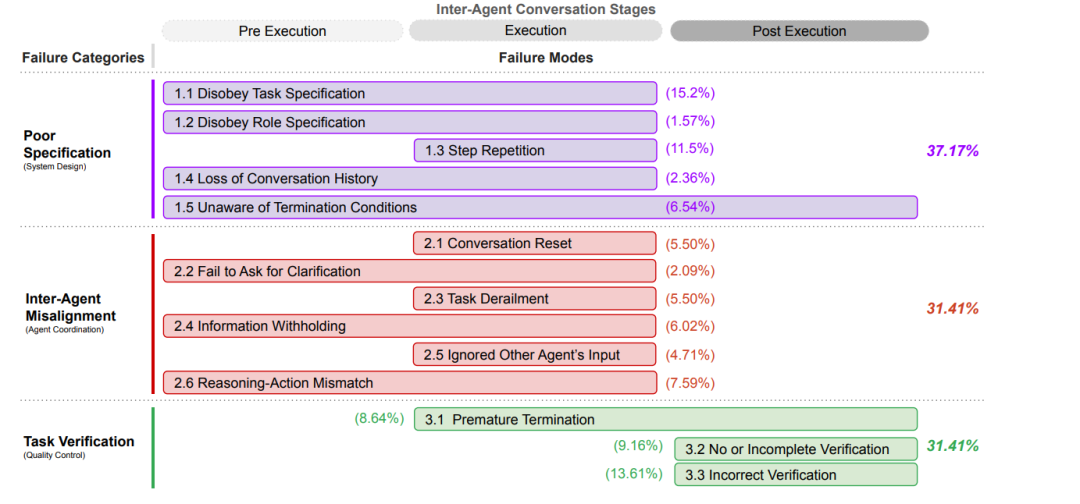Select the 2.1 Conversation Reset box
1080x504 pixels.
[x=535, y=243]
